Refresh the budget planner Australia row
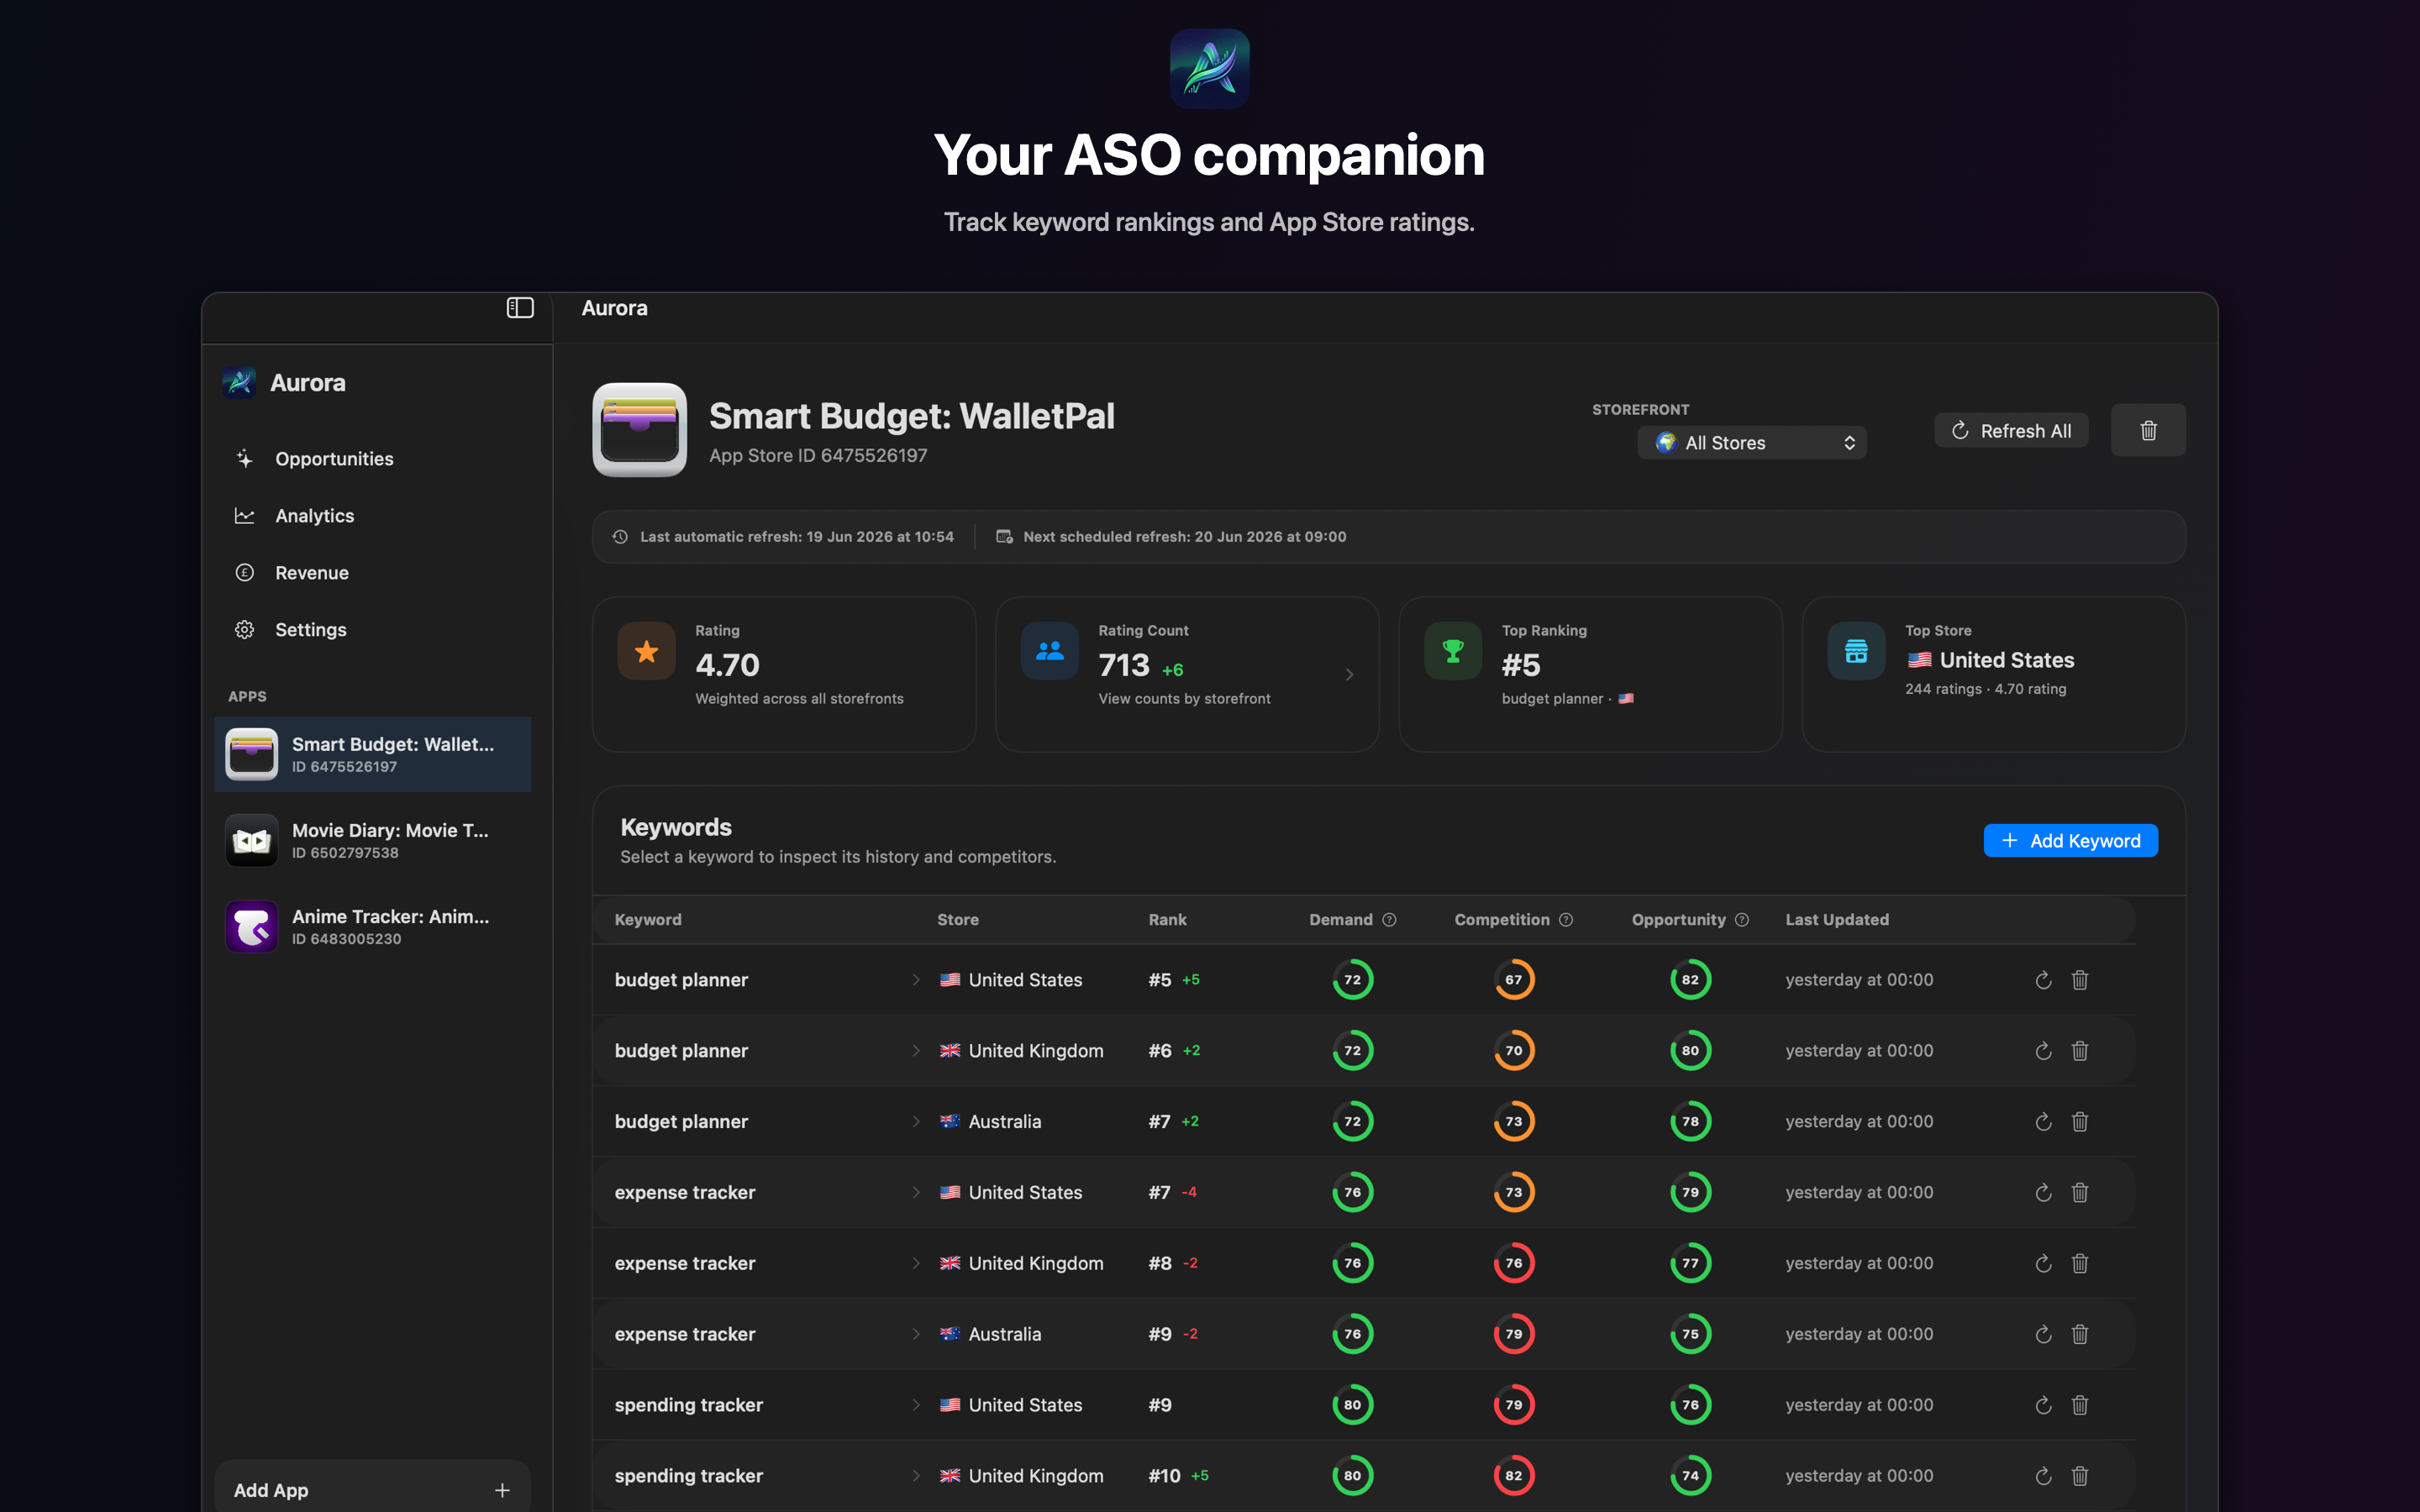Image resolution: width=2420 pixels, height=1512 pixels. coord(2043,1122)
